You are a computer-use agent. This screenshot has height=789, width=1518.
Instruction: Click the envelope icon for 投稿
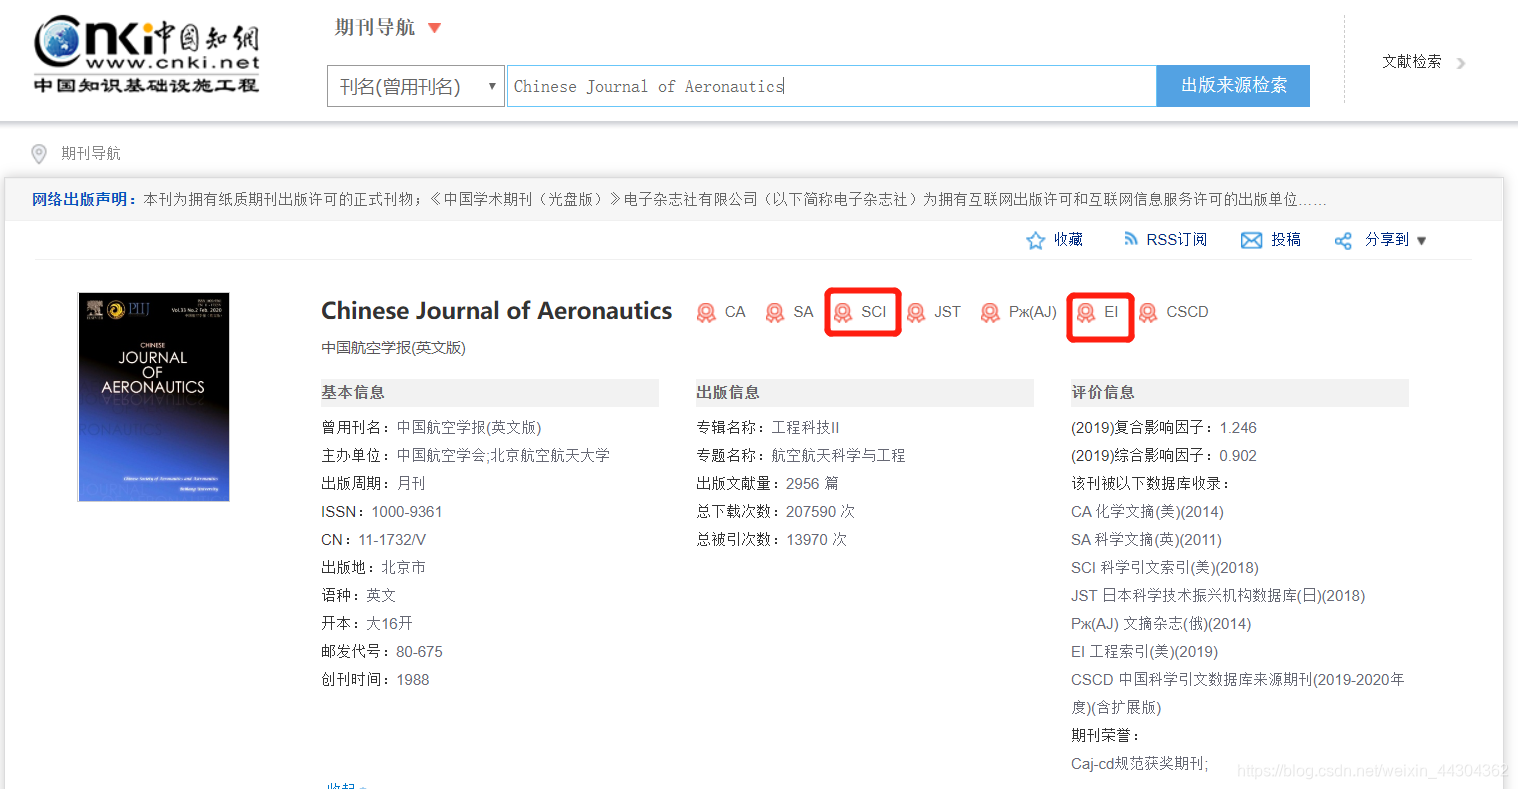[1251, 240]
